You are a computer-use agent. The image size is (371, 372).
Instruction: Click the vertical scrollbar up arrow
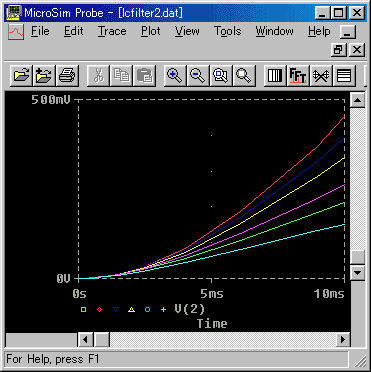358,100
